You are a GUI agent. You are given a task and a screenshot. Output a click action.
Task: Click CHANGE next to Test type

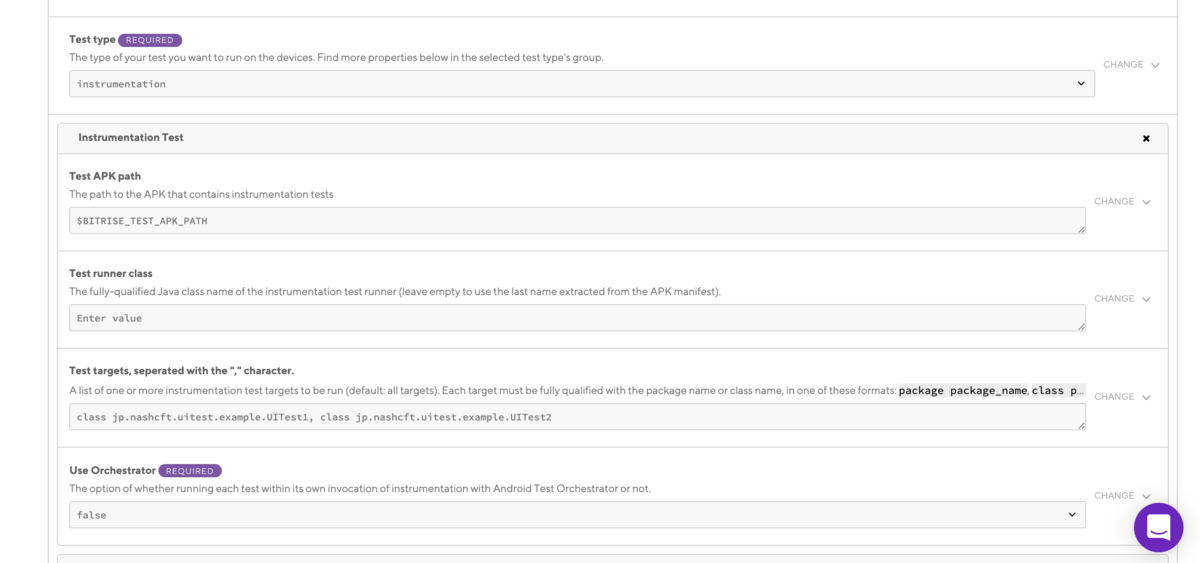tap(1131, 65)
